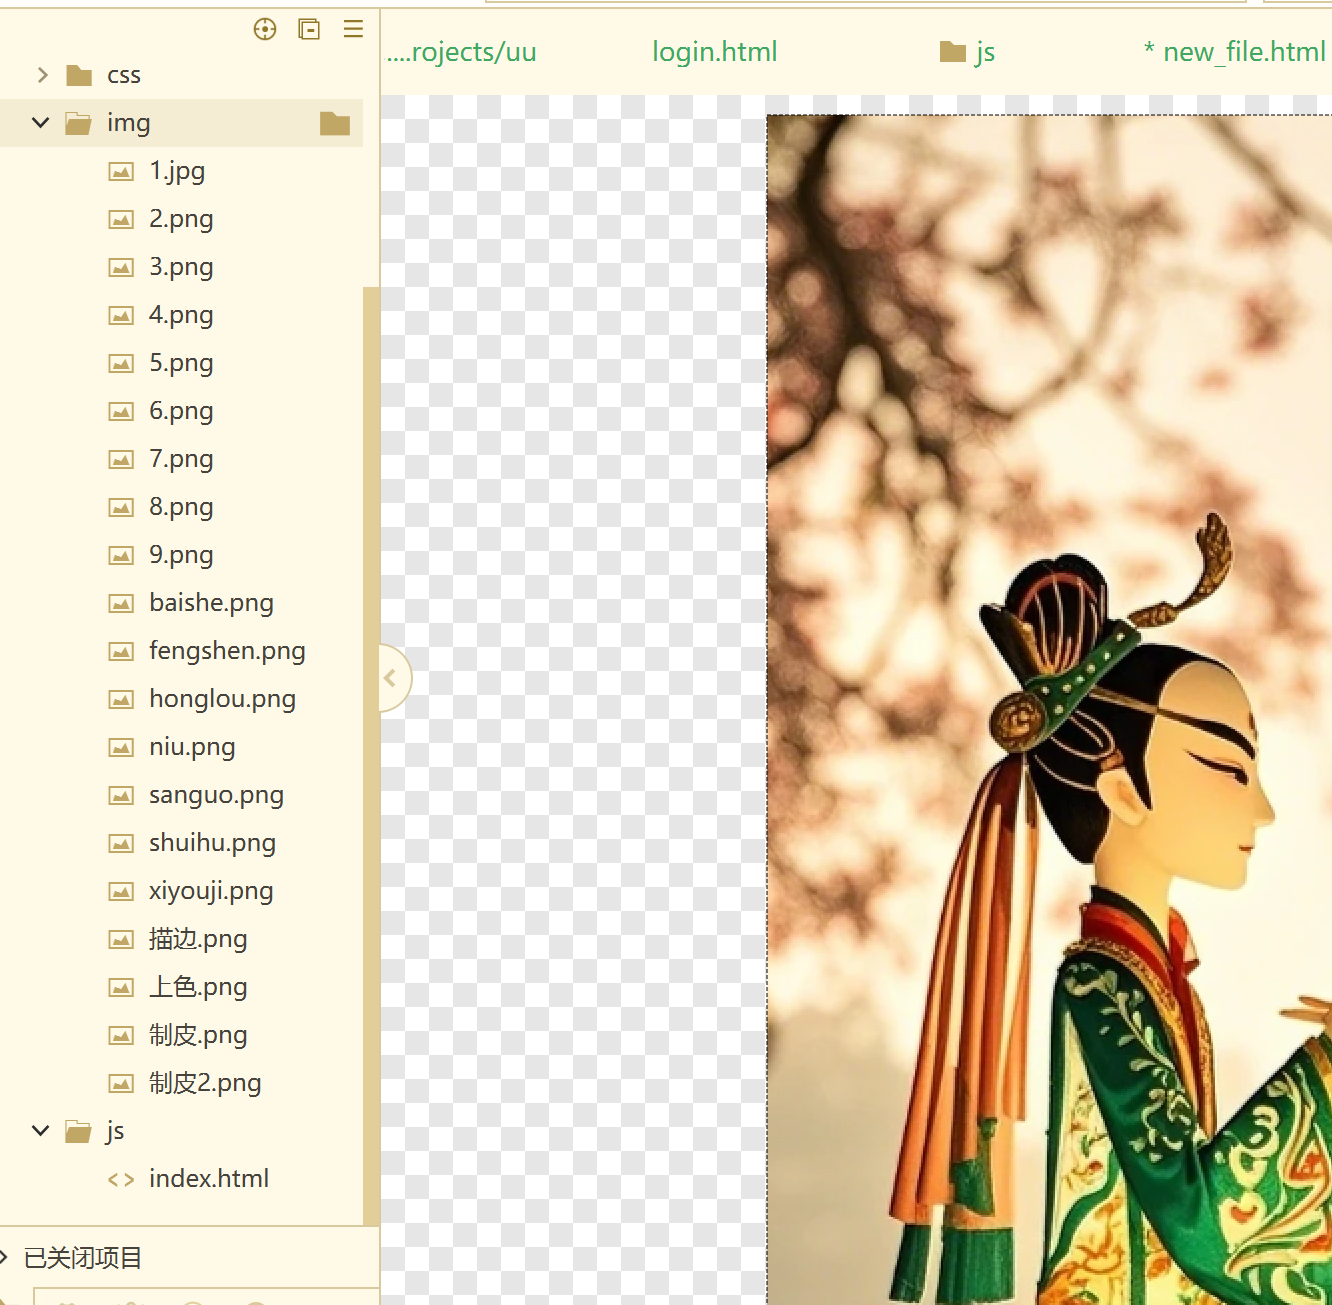Open file 3.png
Screen dimensions: 1332x1305
pos(181,267)
